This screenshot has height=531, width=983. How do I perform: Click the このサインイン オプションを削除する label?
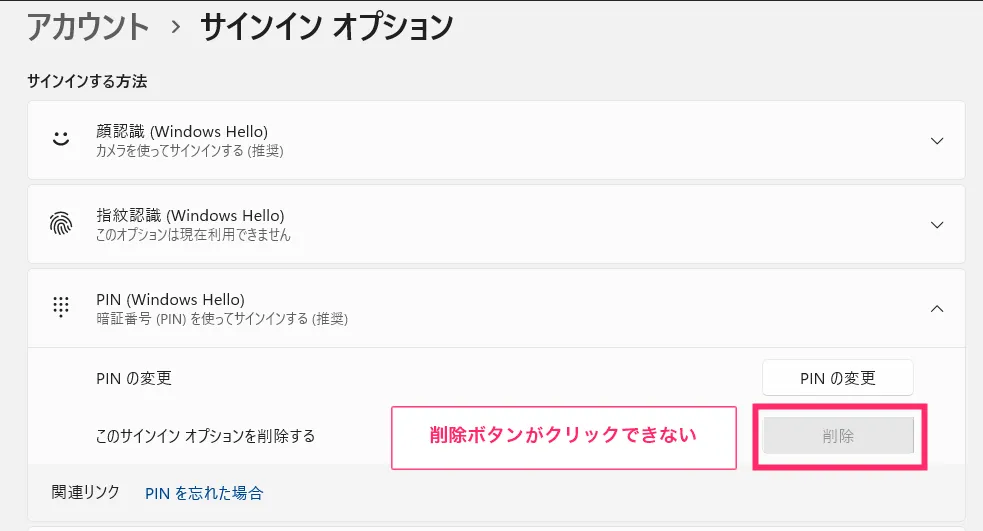point(206,436)
